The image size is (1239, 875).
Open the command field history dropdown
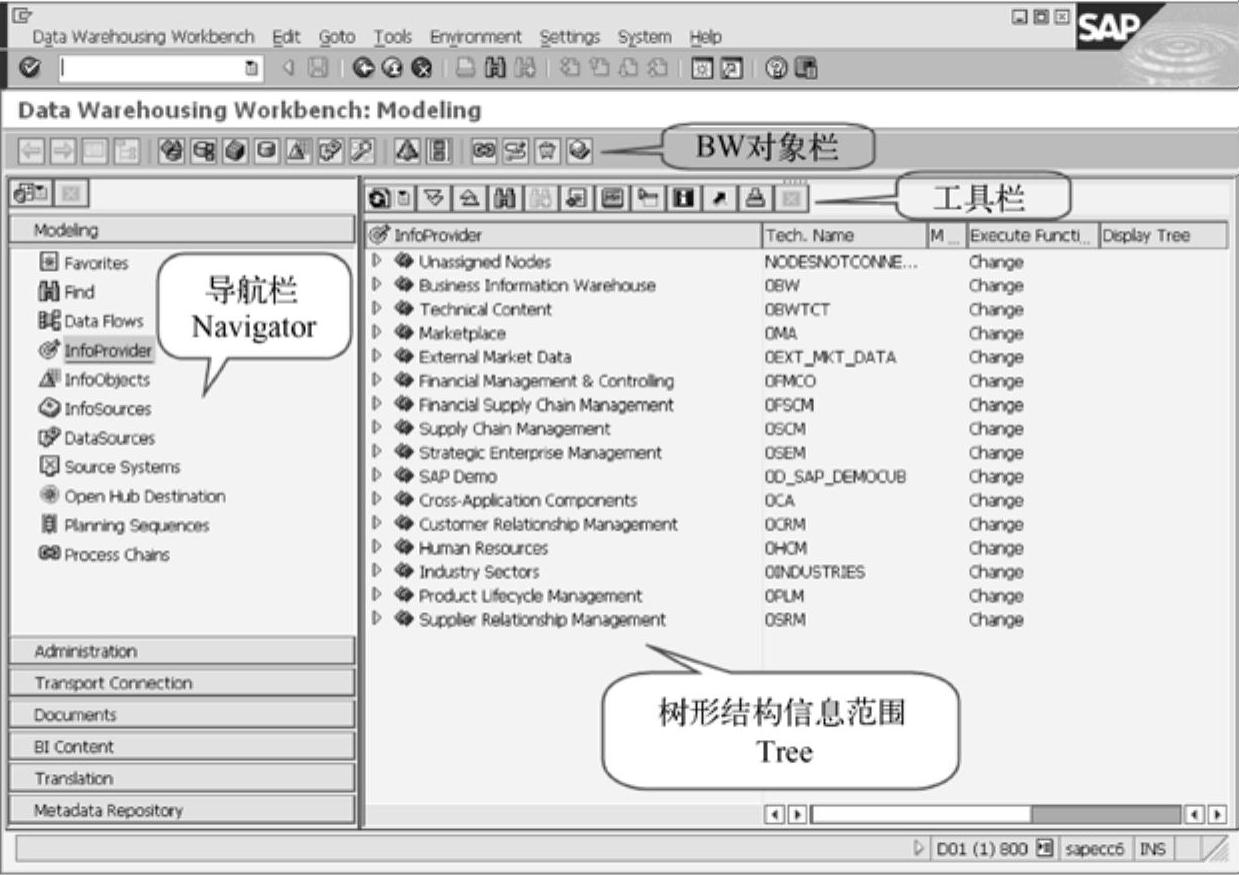pyautogui.click(x=250, y=69)
